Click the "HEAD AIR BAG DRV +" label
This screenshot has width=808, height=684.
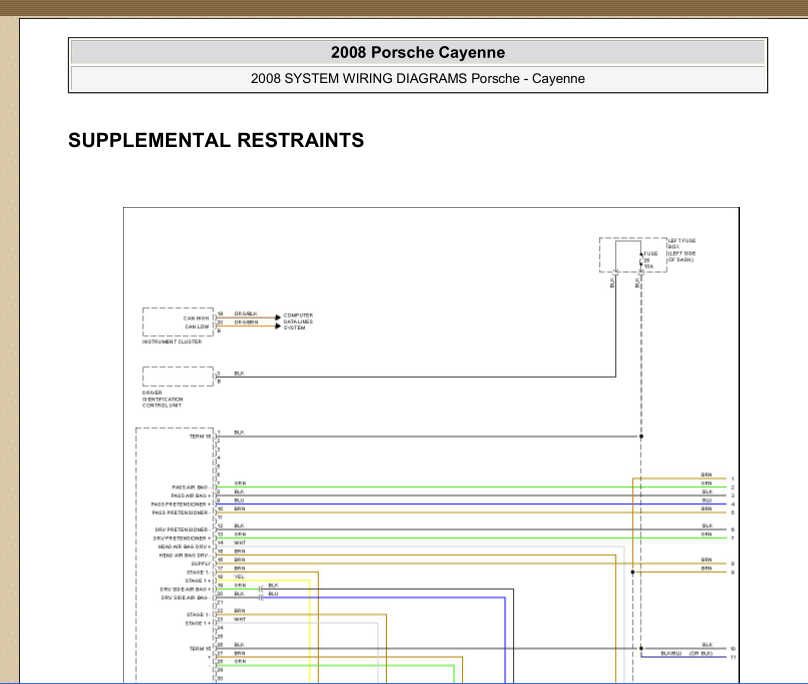[x=184, y=547]
